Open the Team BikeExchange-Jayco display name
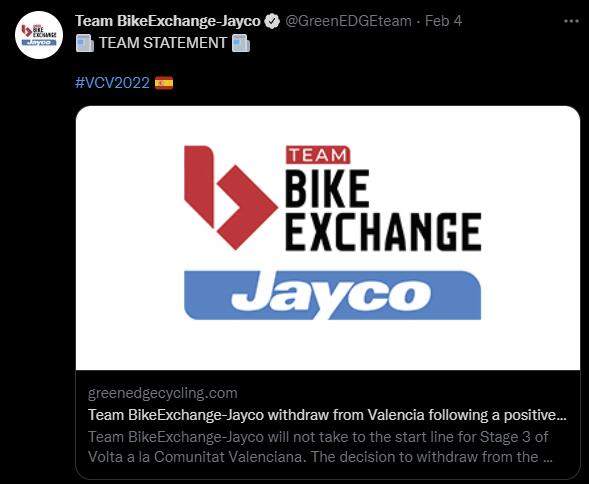Screen dimensions: 589x484 [168, 21]
